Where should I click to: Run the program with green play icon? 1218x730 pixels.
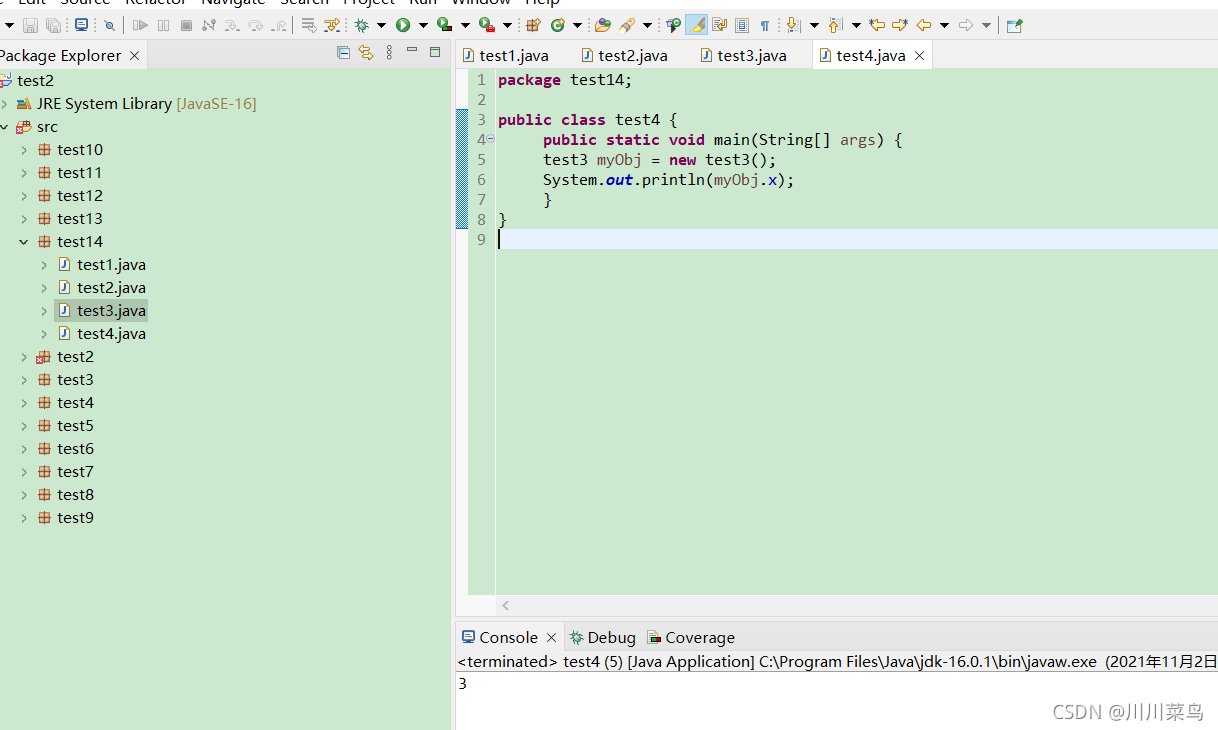coord(402,25)
